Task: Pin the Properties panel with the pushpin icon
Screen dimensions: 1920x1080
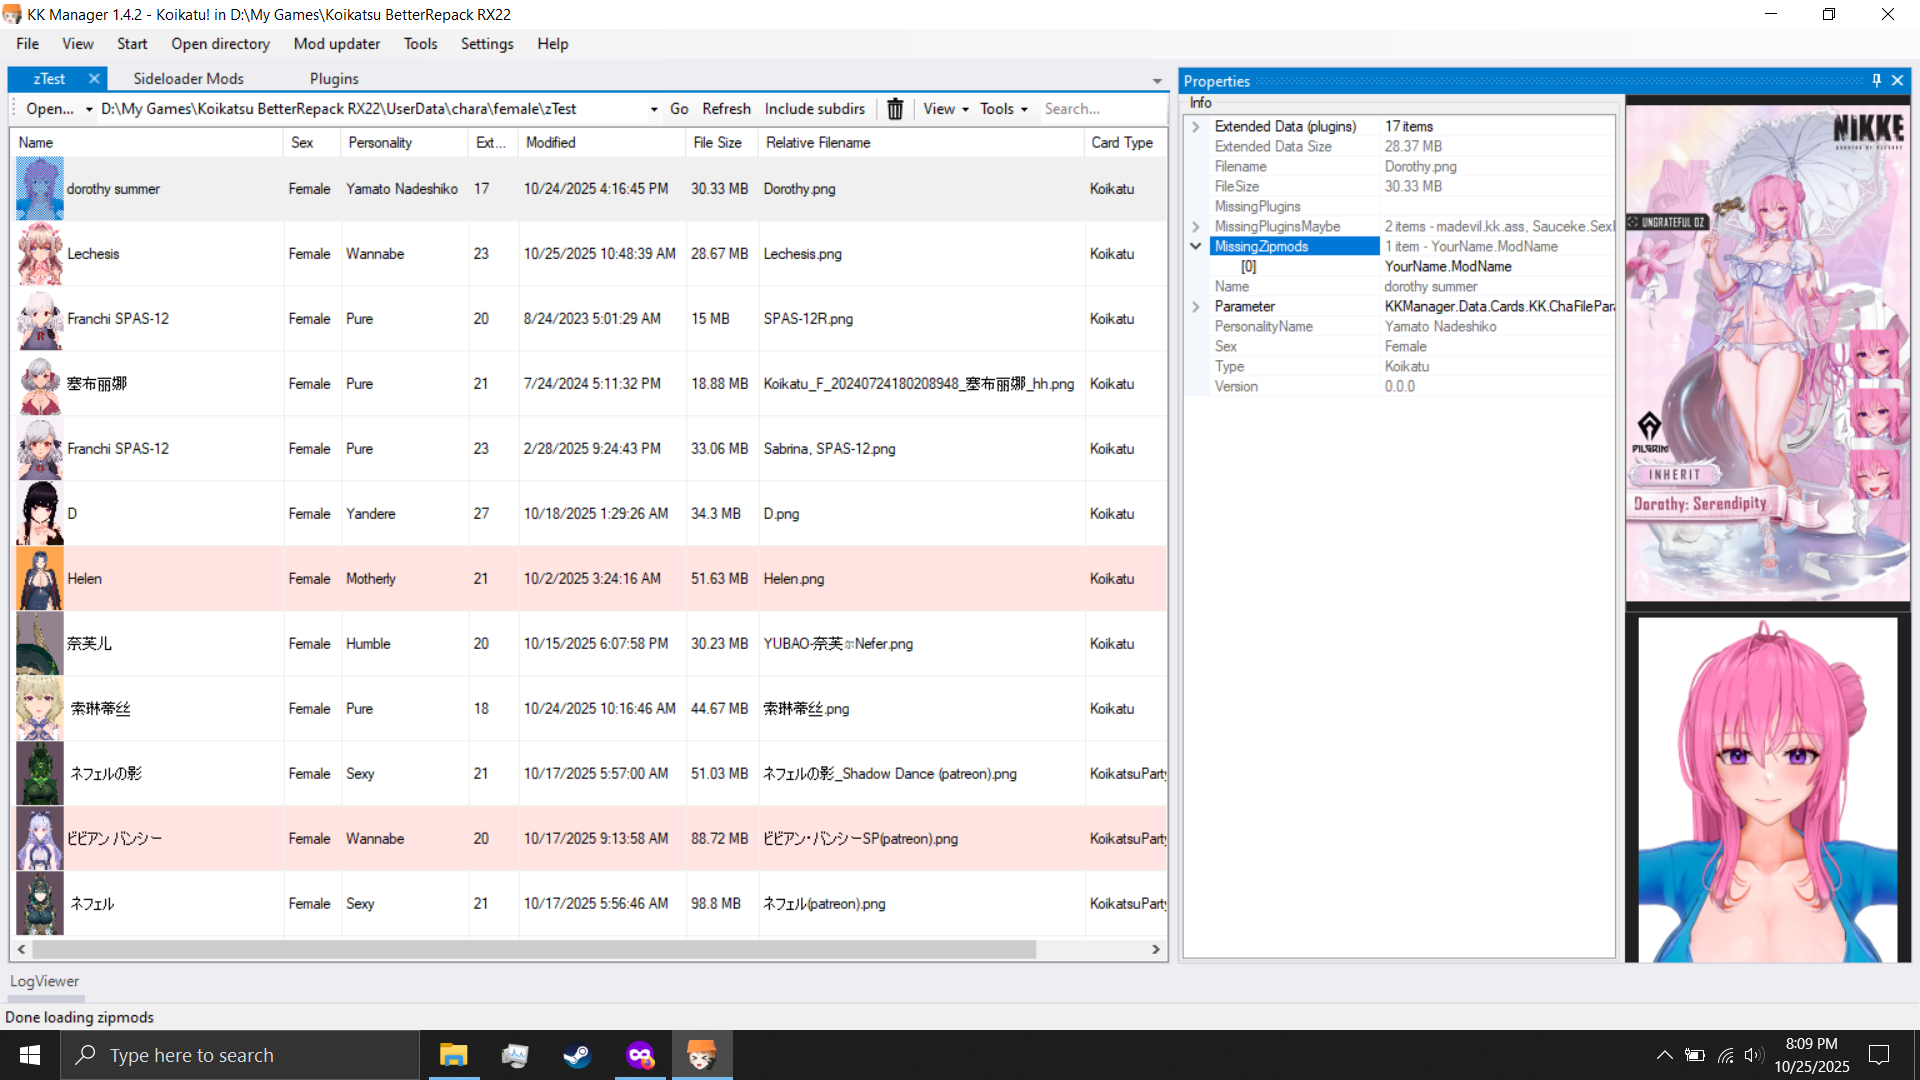Action: [1876, 81]
